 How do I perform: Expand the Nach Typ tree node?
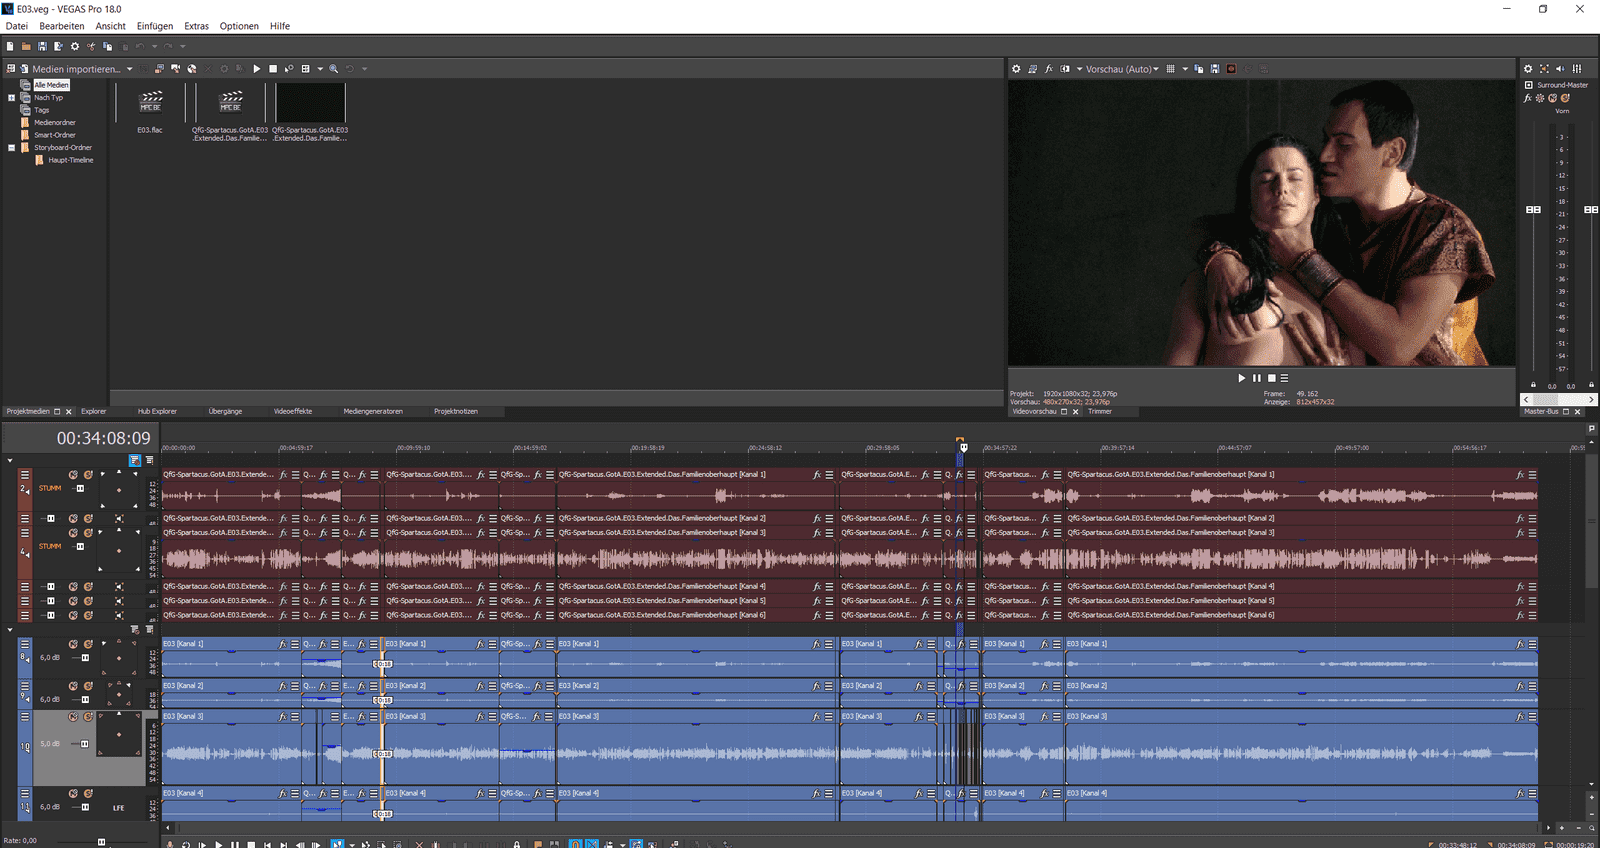(12, 98)
